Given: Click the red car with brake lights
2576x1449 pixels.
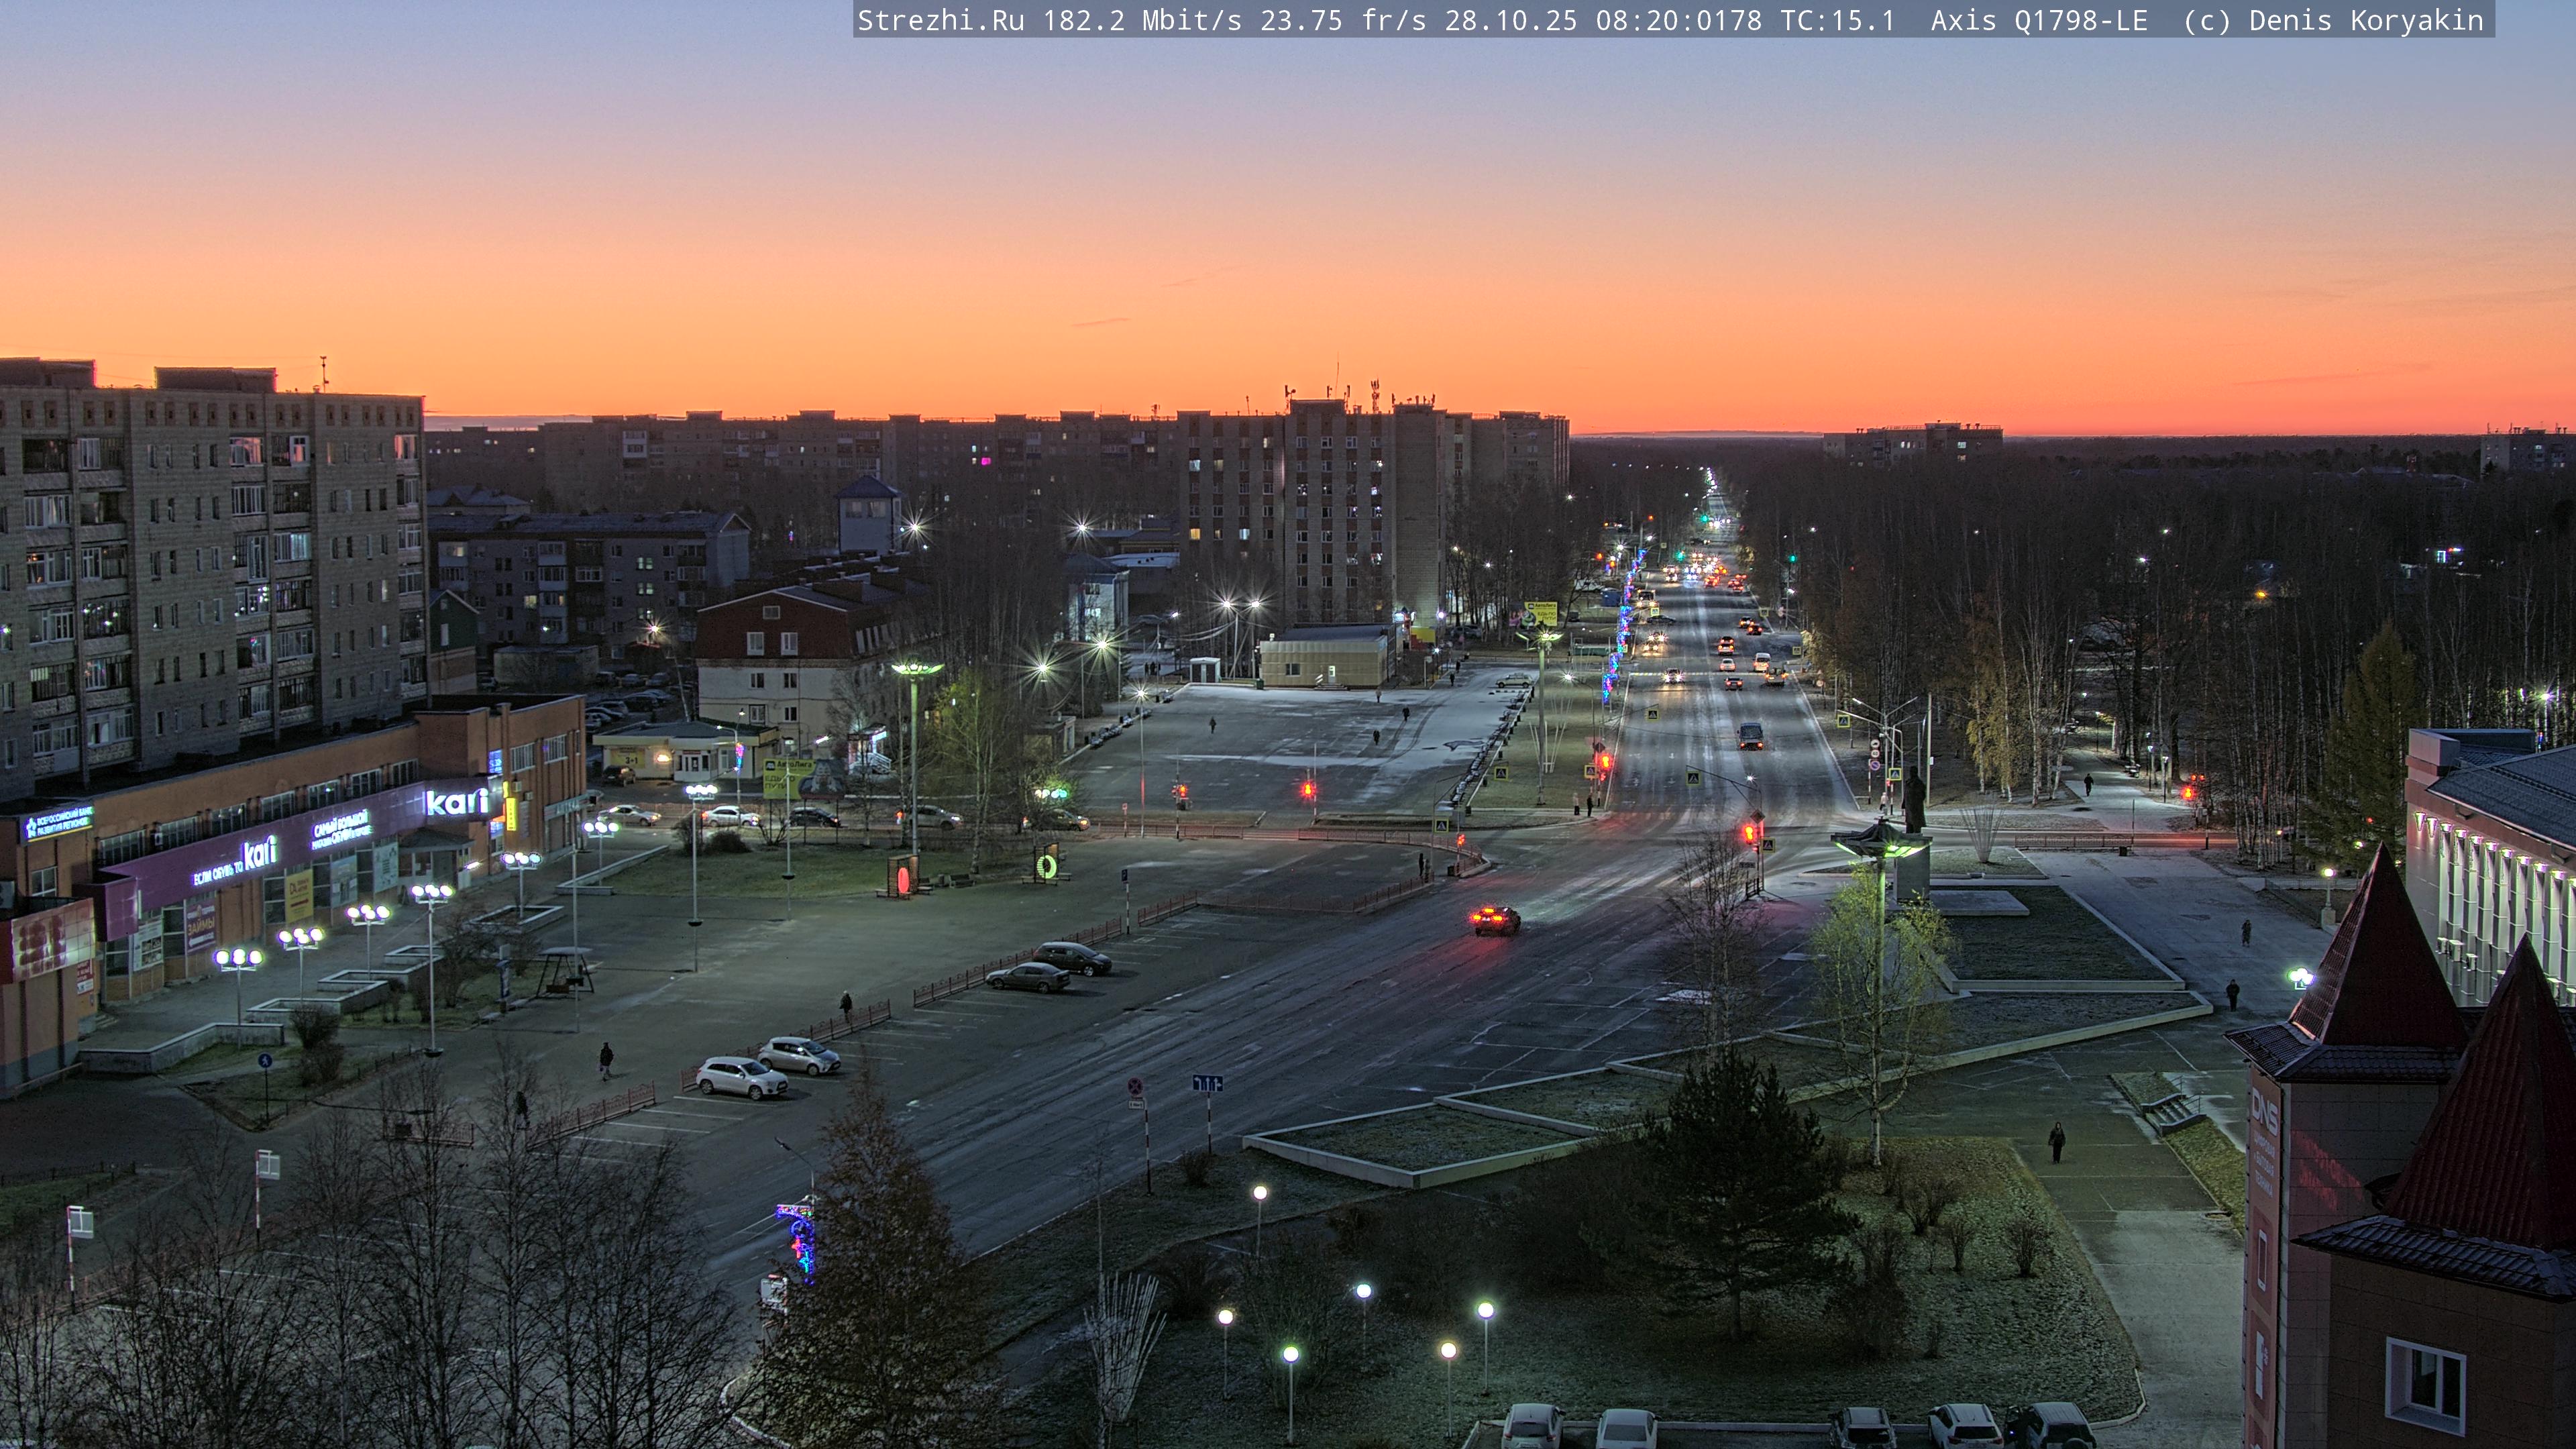Looking at the screenshot, I should (1495, 919).
